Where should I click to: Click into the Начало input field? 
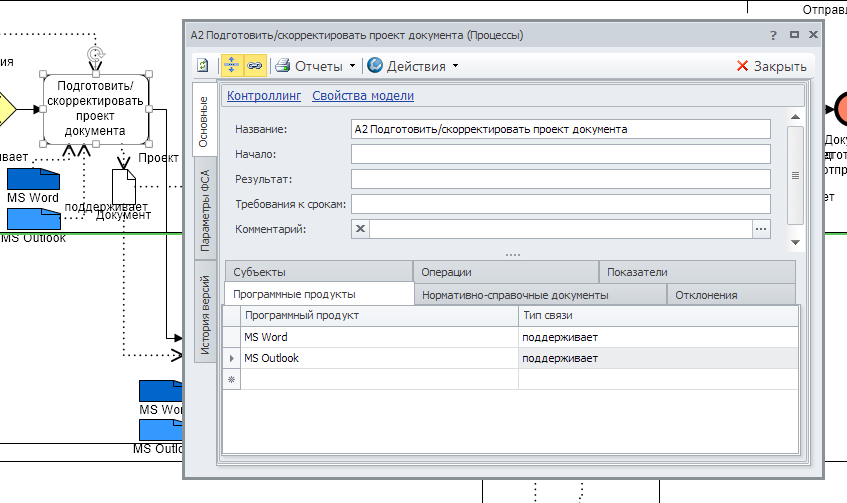tap(560, 154)
